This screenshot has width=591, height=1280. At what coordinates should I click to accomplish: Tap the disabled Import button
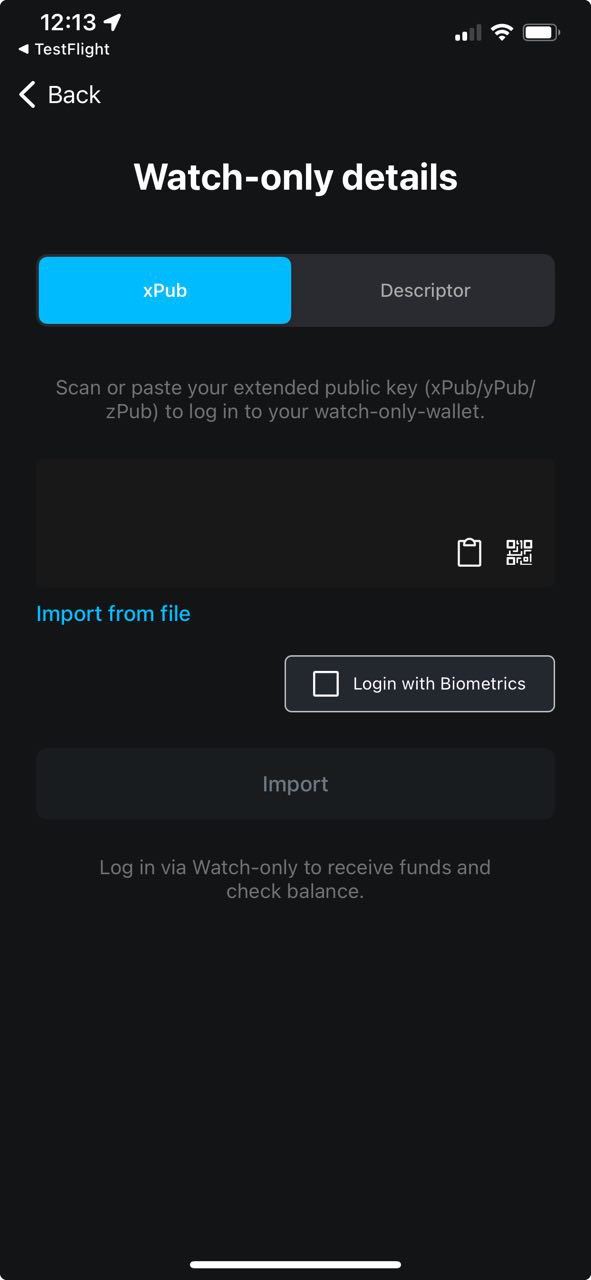pyautogui.click(x=295, y=784)
